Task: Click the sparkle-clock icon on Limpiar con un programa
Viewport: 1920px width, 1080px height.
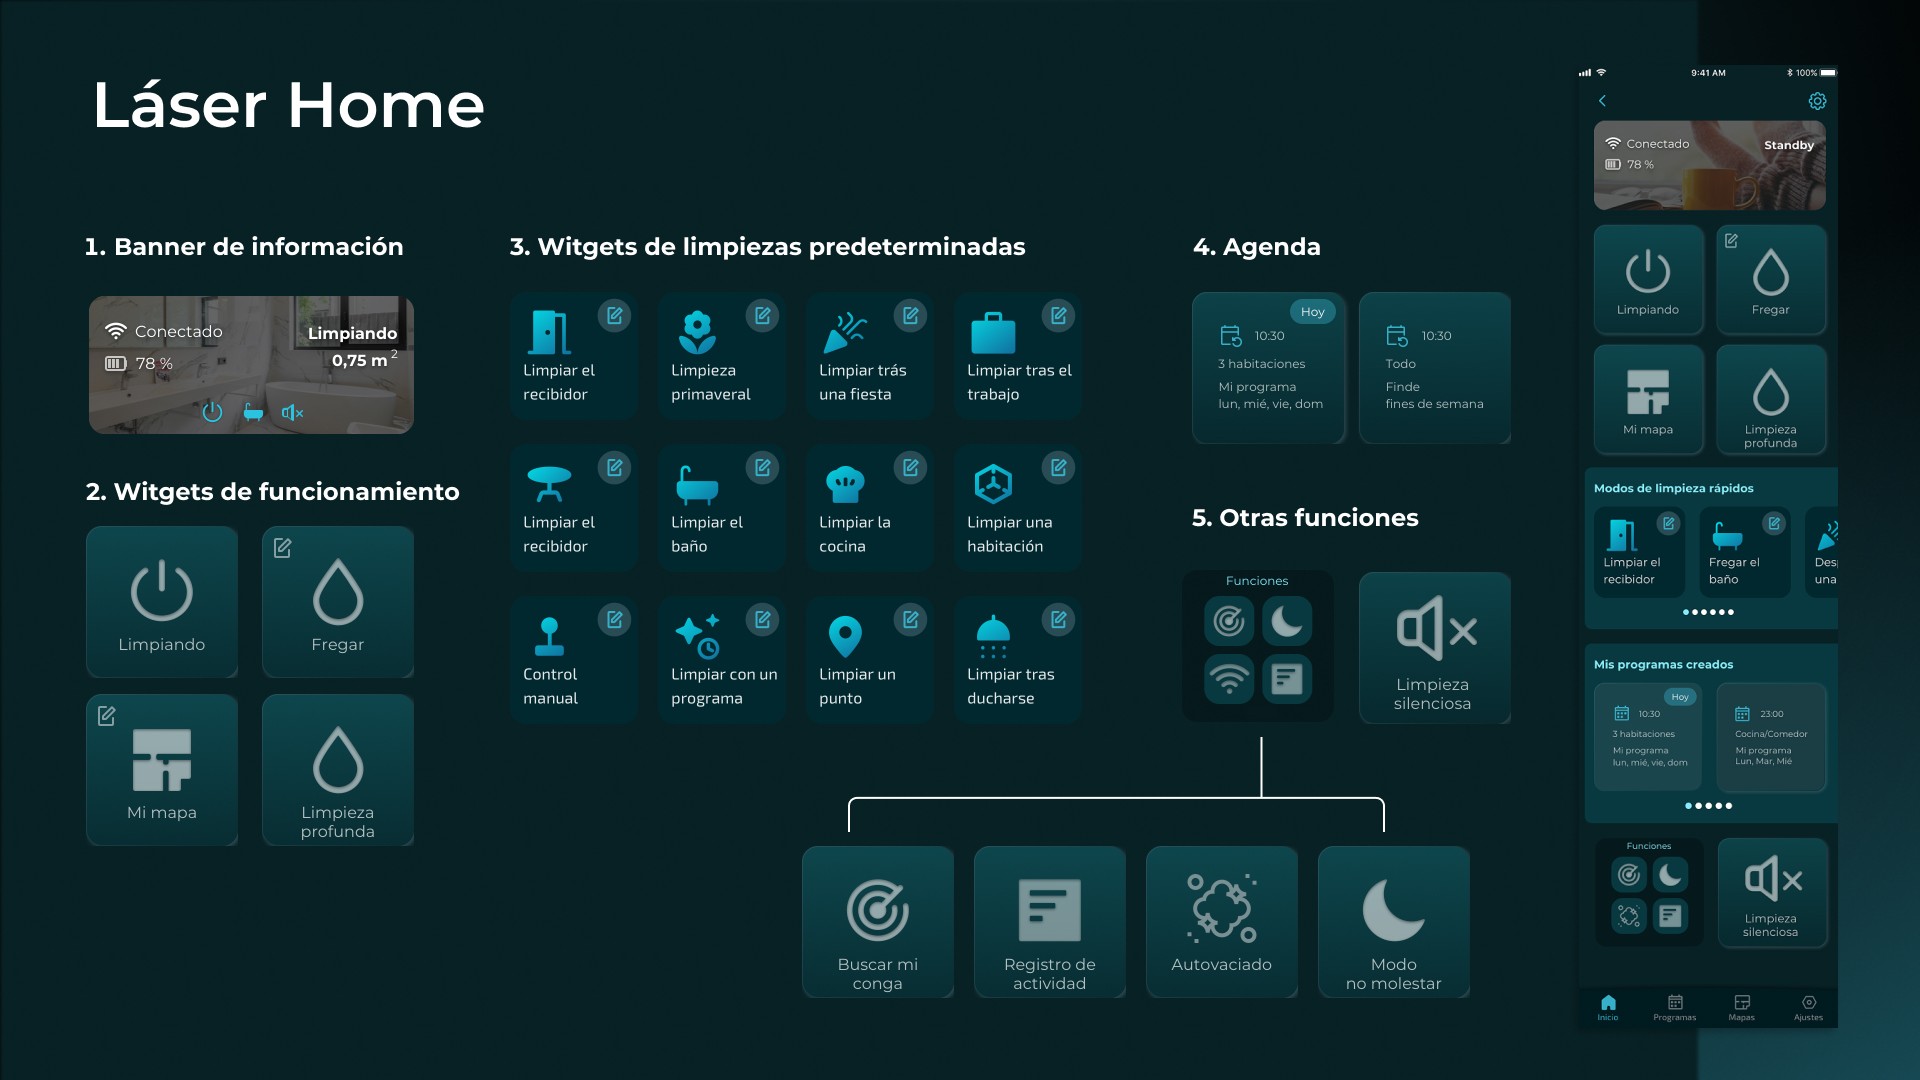Action: point(698,636)
